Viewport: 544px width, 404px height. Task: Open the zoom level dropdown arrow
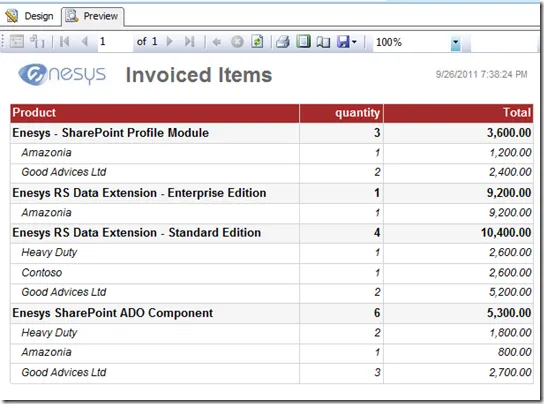(x=456, y=43)
